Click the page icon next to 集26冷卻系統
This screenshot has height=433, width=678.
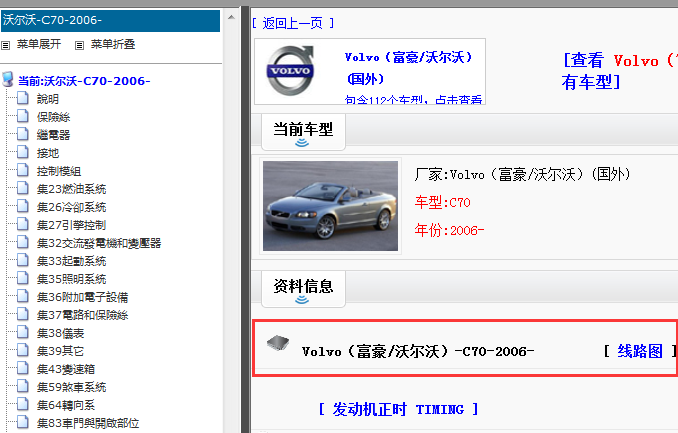pyautogui.click(x=23, y=206)
